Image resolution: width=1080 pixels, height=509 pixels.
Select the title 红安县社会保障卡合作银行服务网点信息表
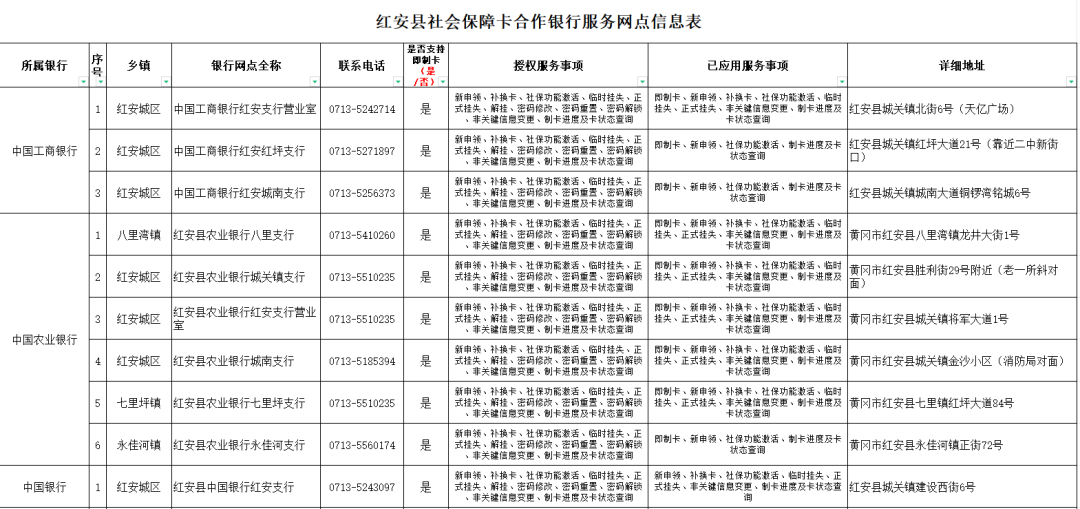tap(539, 21)
